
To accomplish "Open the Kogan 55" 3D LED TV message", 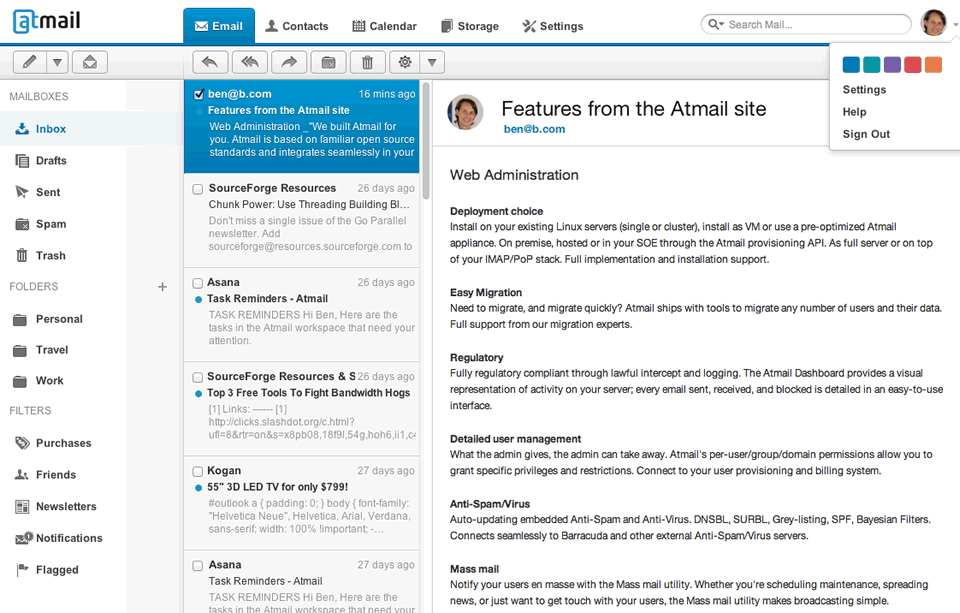I will click(301, 503).
